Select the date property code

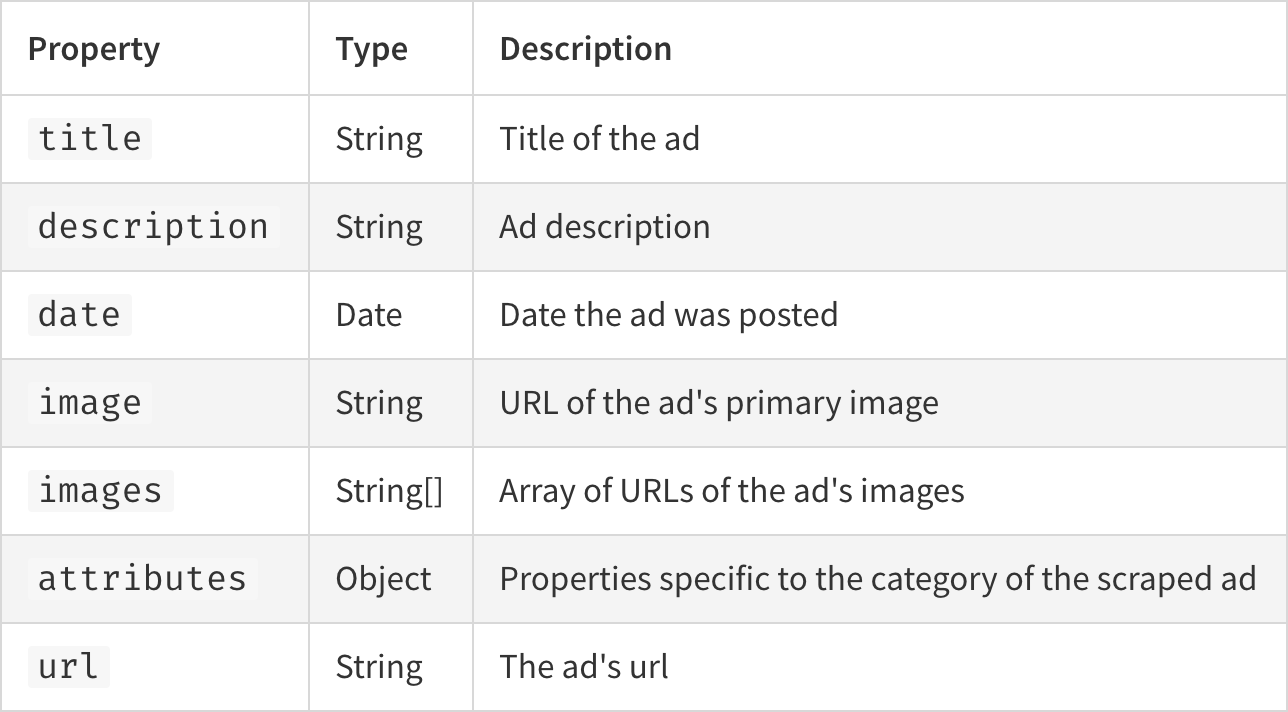click(80, 314)
